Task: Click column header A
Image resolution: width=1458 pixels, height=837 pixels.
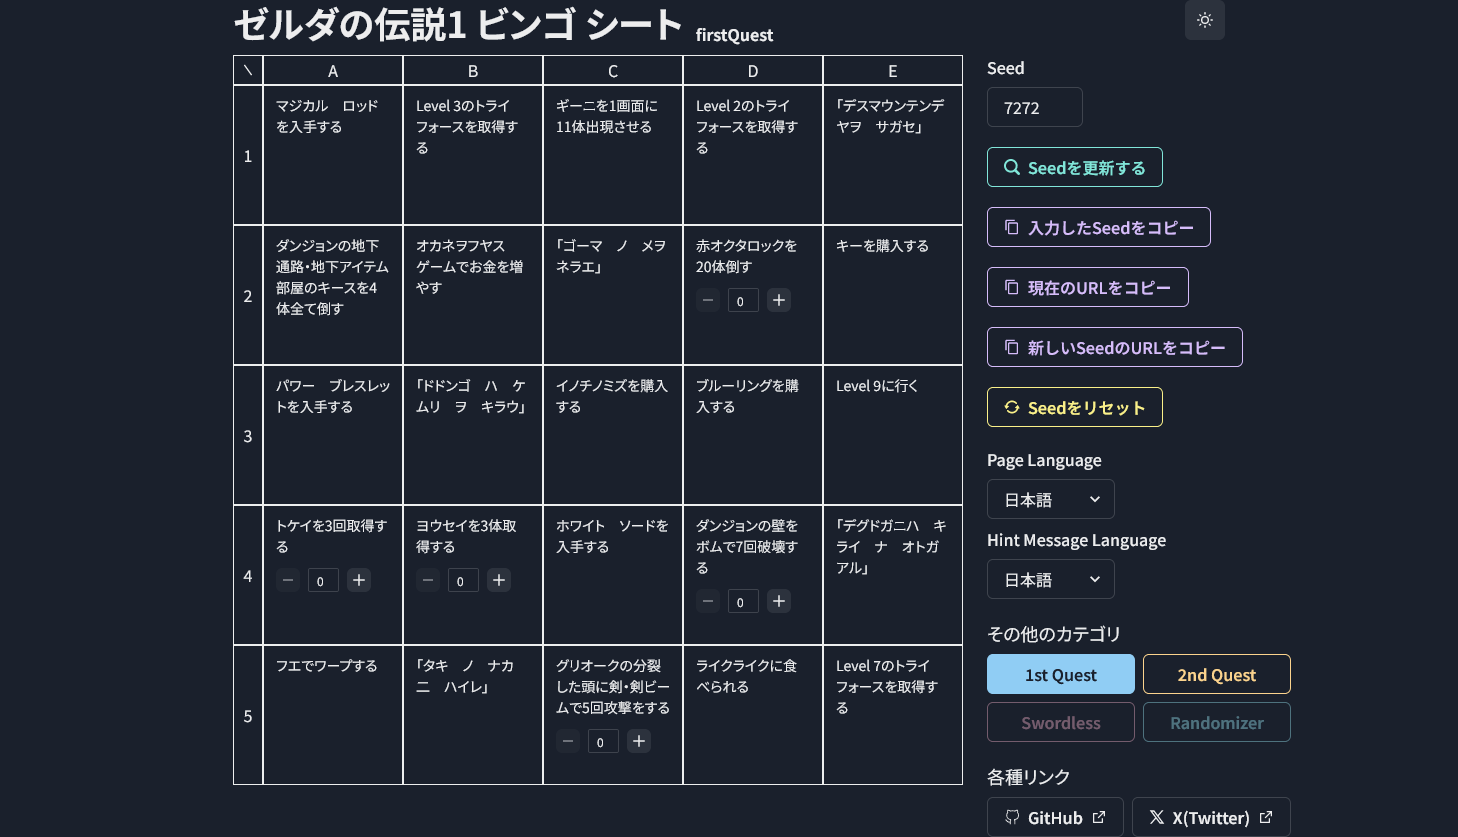Action: 333,71
